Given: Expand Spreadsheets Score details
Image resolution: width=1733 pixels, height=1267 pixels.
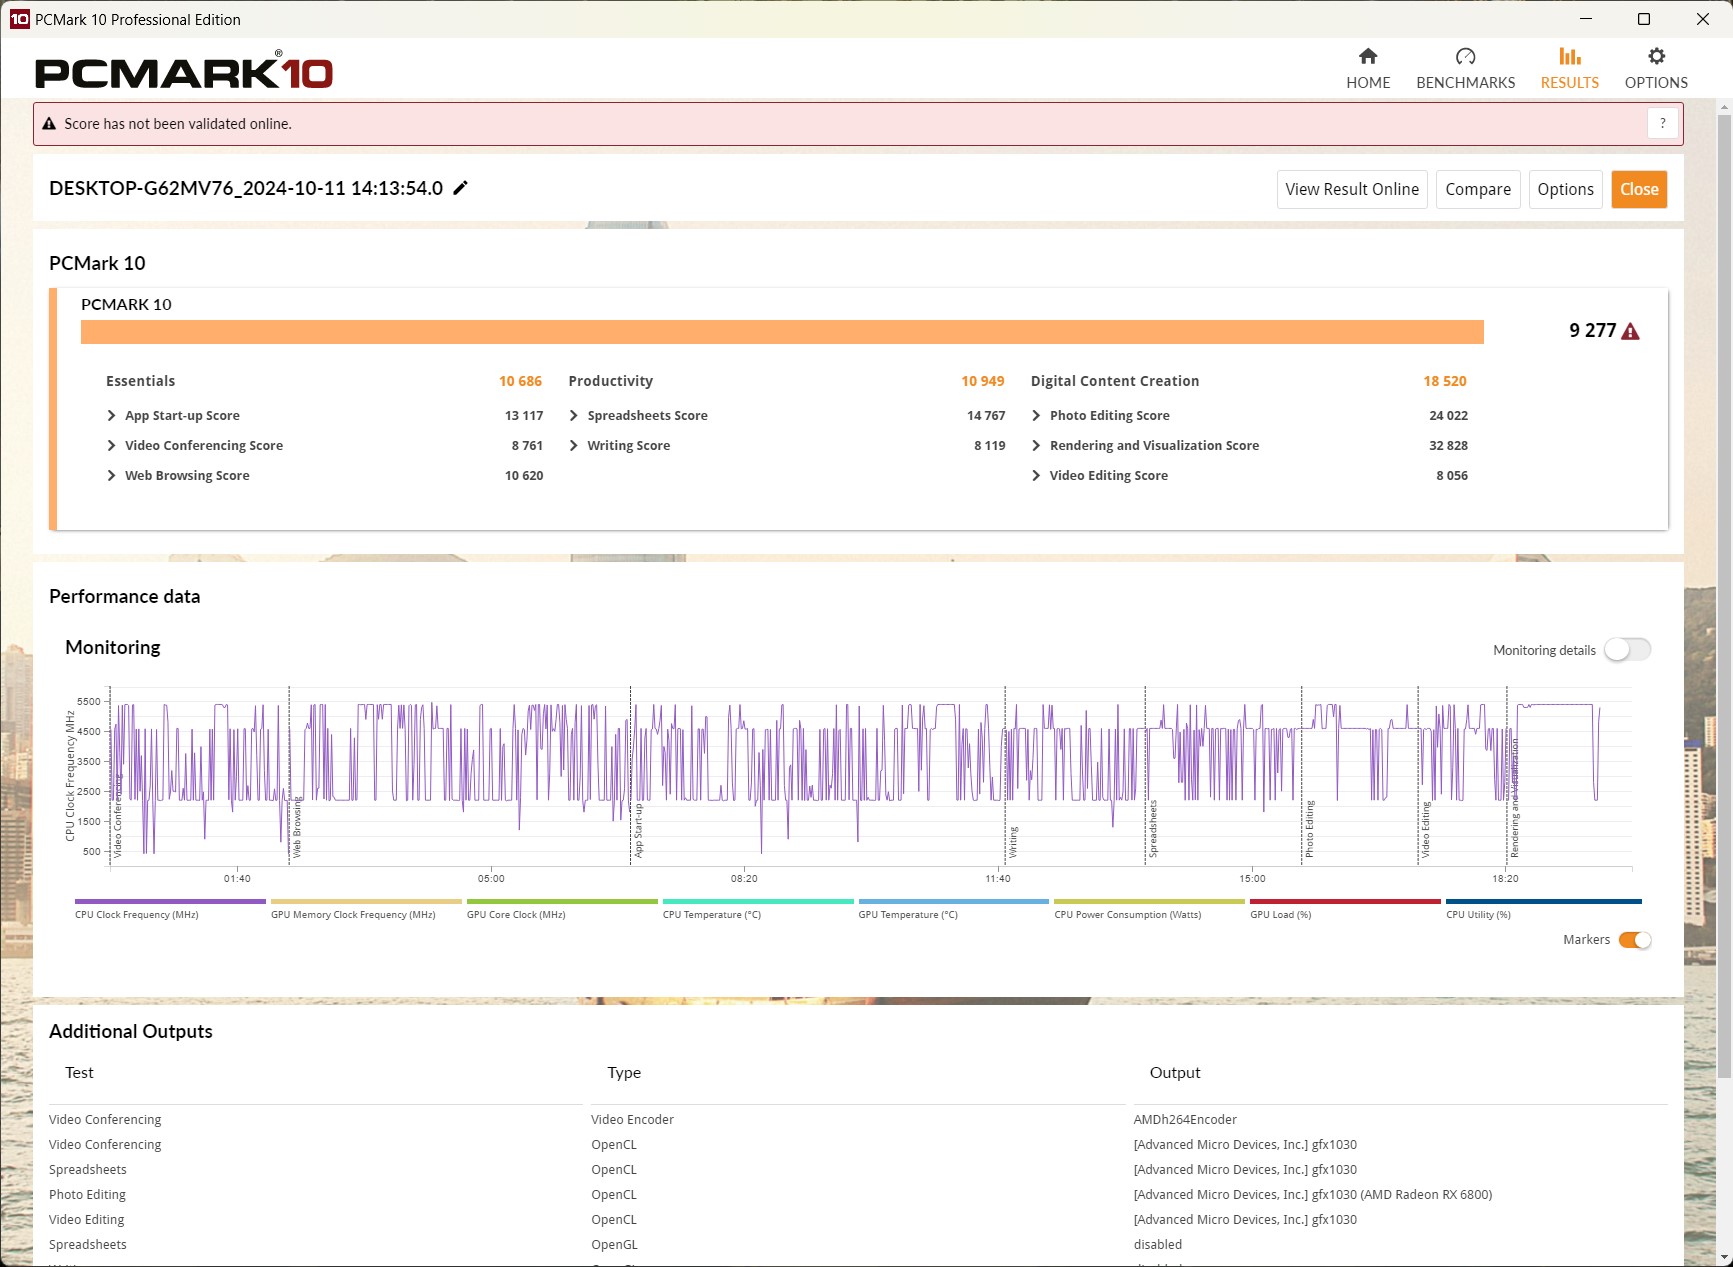Looking at the screenshot, I should [x=574, y=416].
